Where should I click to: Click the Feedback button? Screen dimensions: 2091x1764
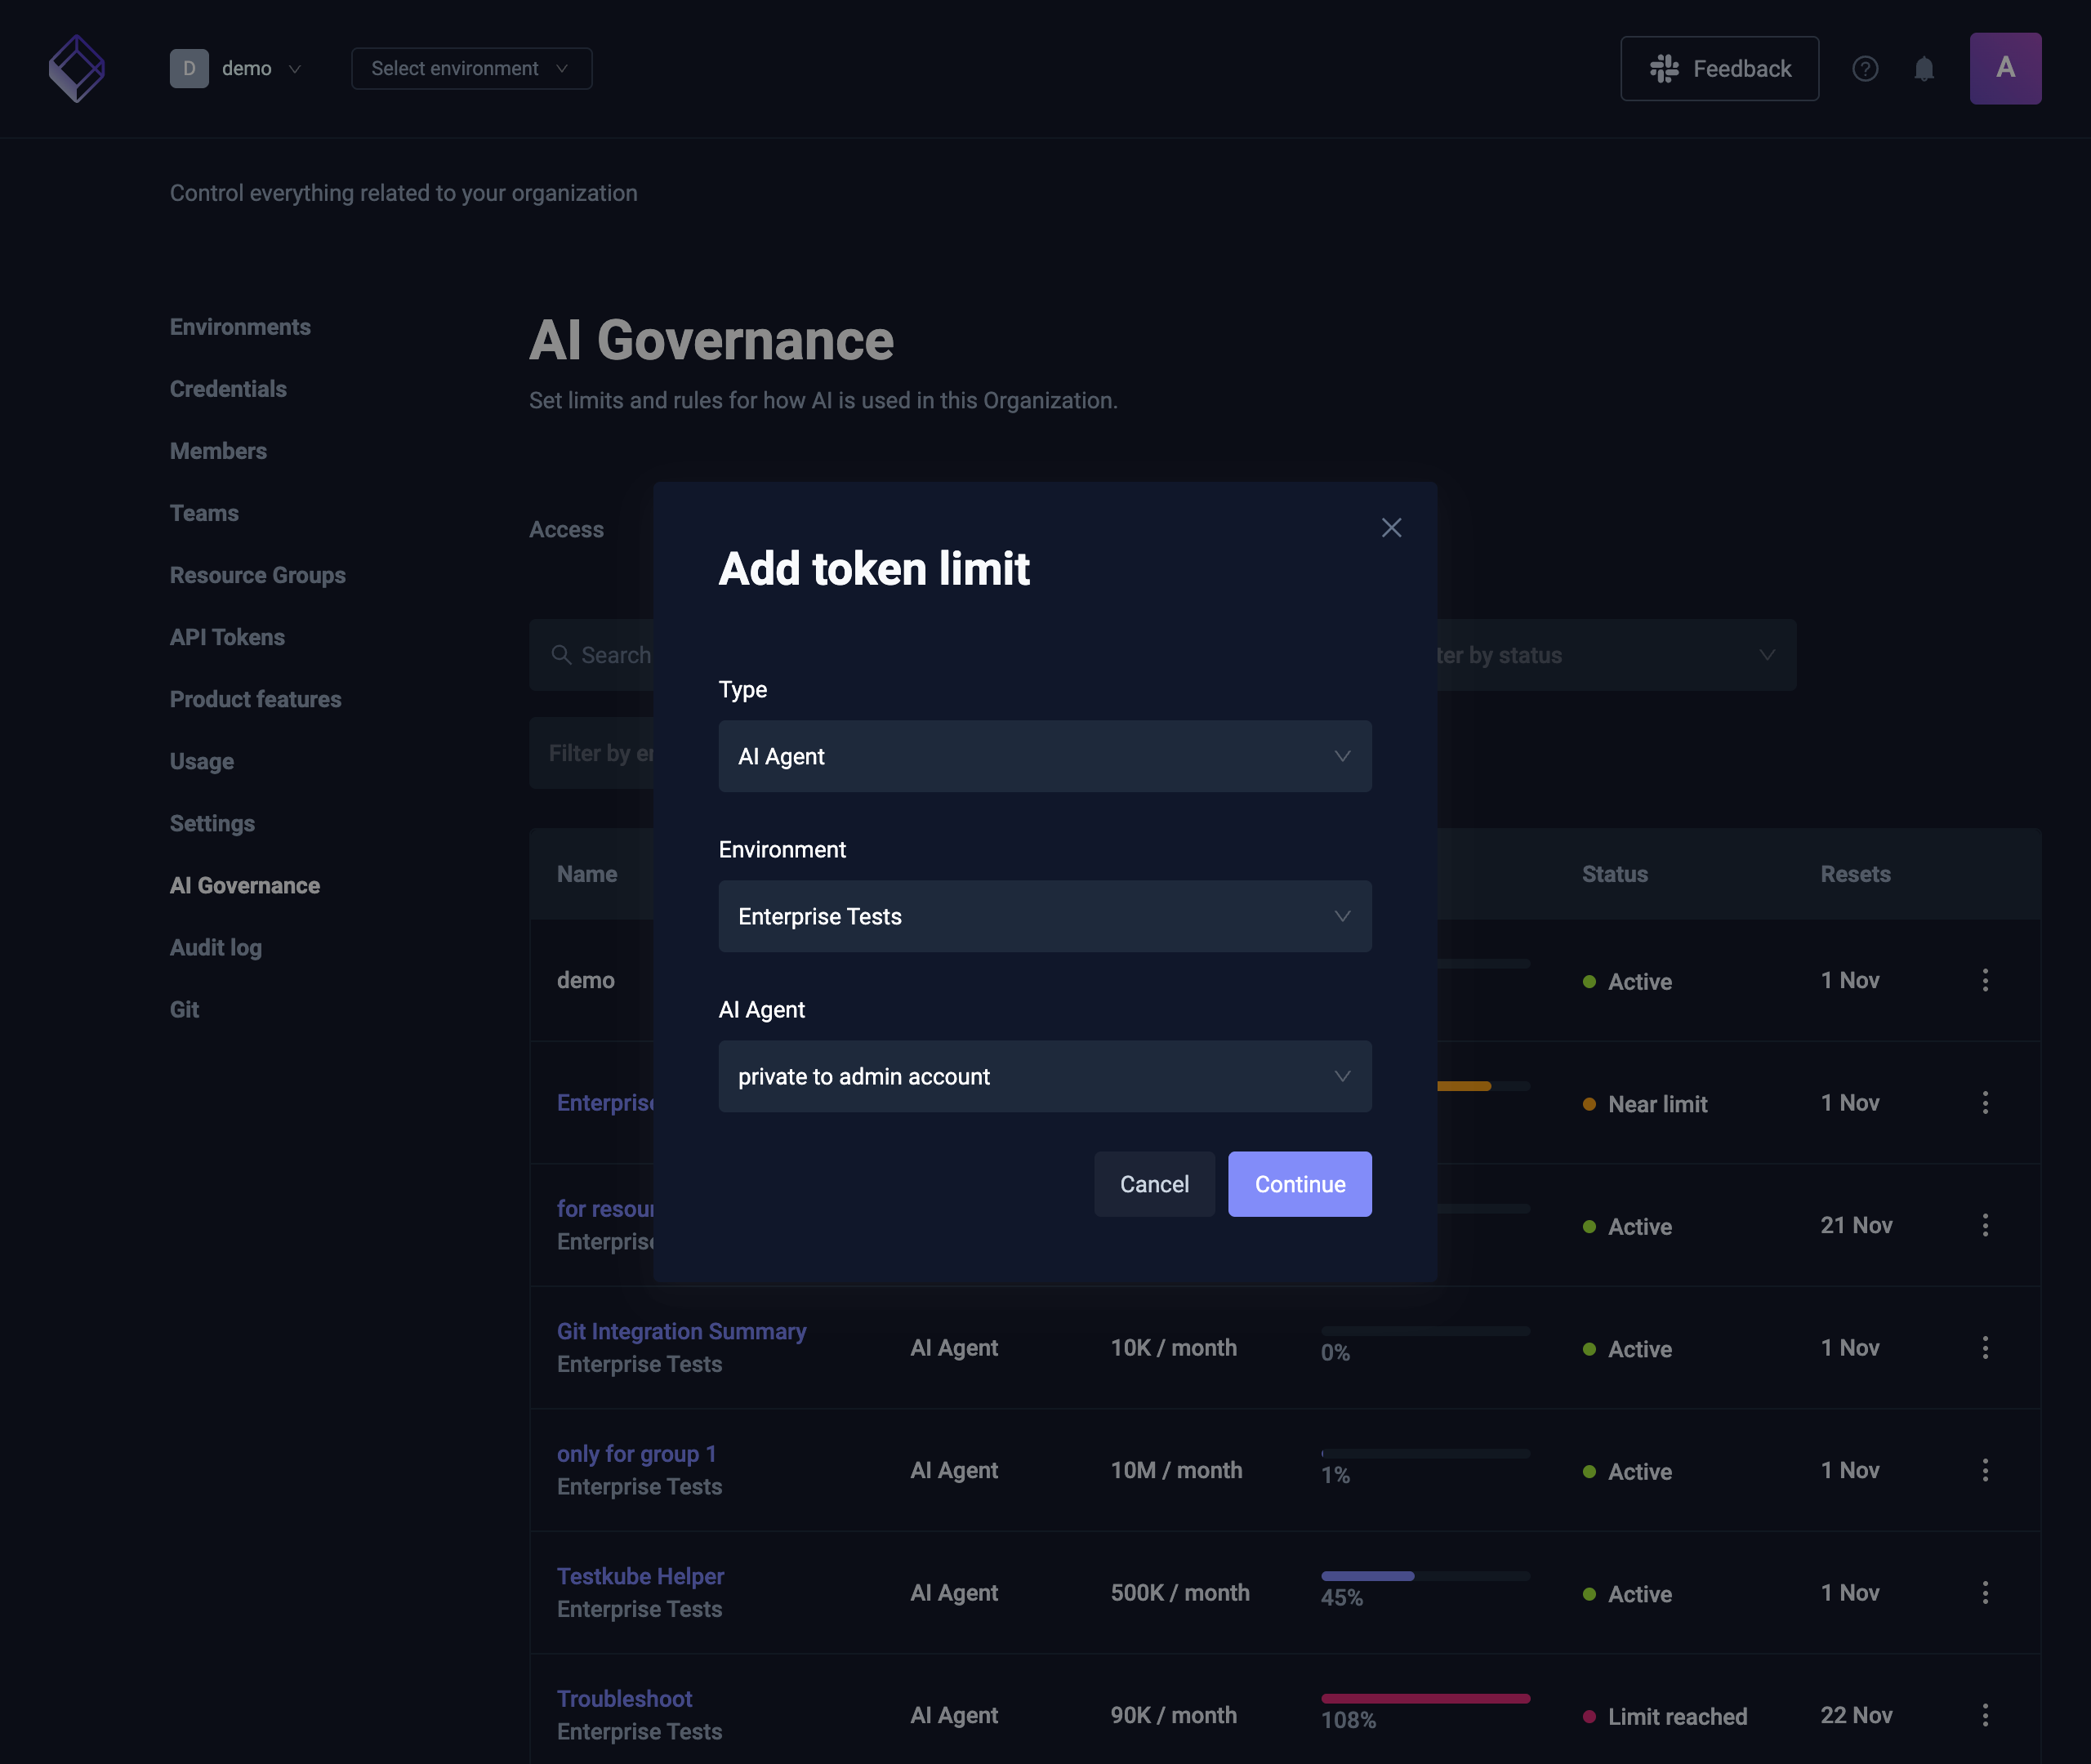click(1719, 68)
